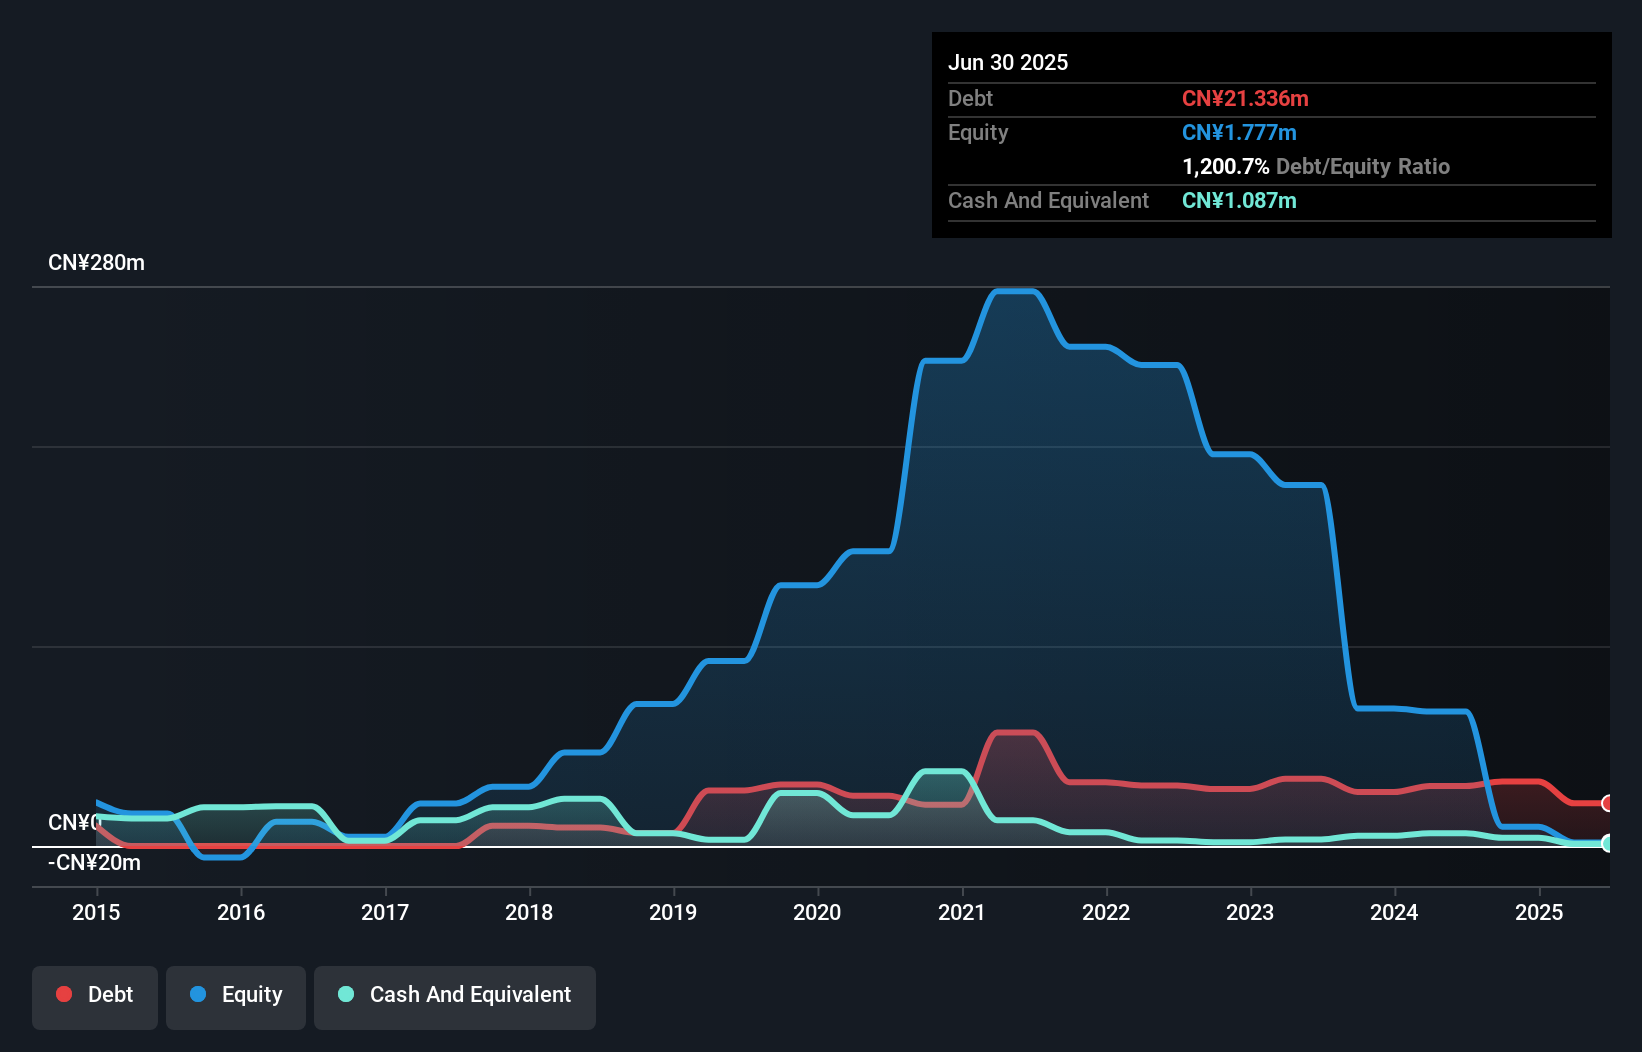The width and height of the screenshot is (1642, 1052).
Task: Expand the Jun 30 2025 tooltip panel
Action: tap(1270, 135)
